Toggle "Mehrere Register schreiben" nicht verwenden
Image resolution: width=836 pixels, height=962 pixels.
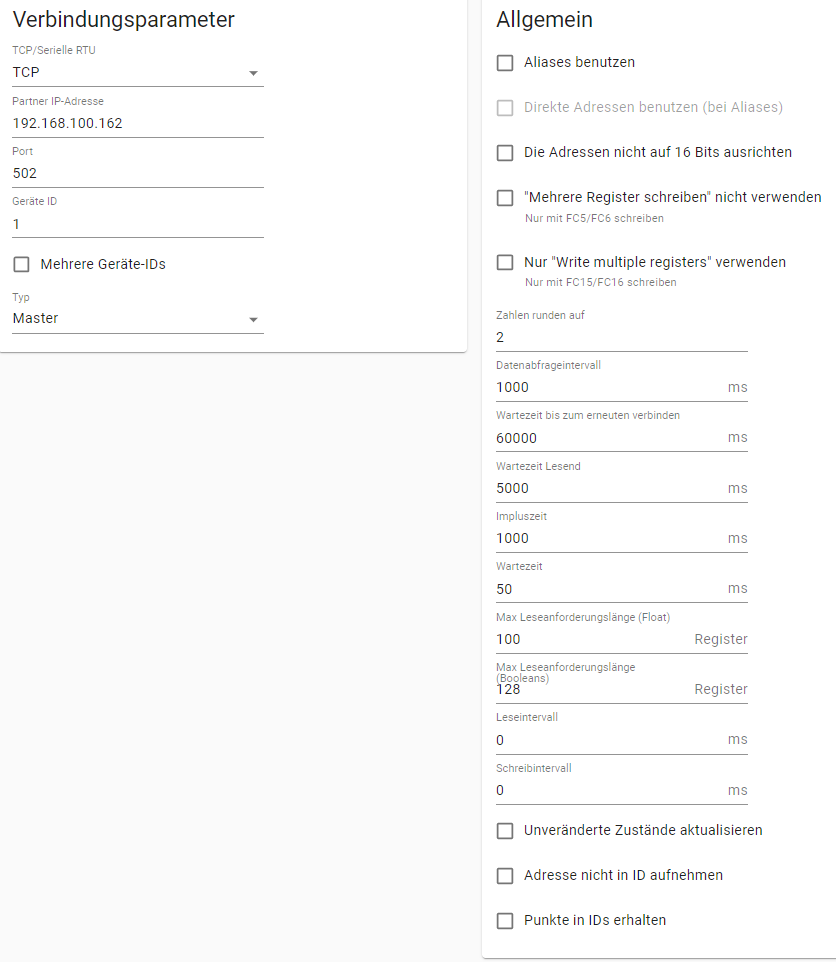(505, 198)
